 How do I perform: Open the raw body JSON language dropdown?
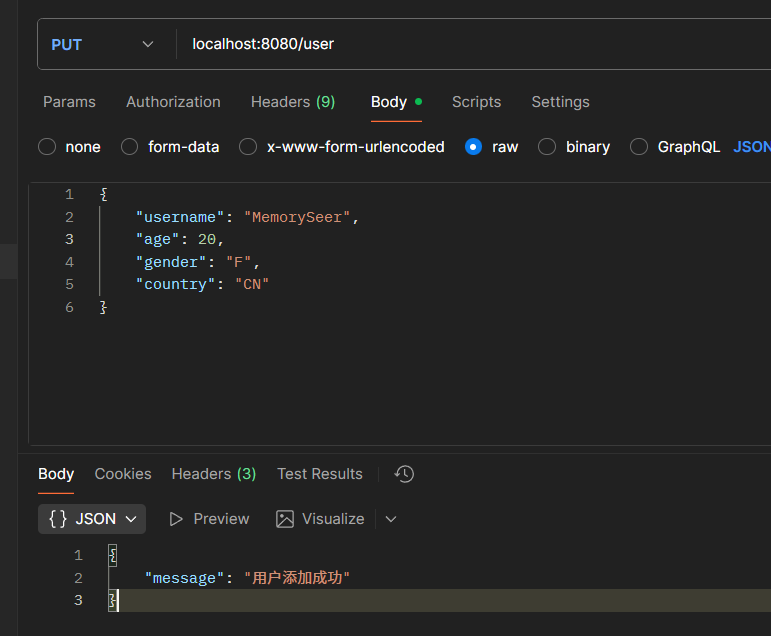pyautogui.click(x=752, y=147)
